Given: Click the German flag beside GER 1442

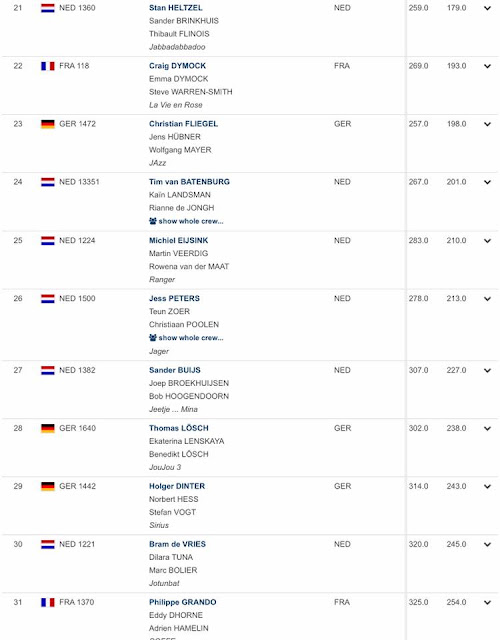Looking at the screenshot, I should (48, 486).
